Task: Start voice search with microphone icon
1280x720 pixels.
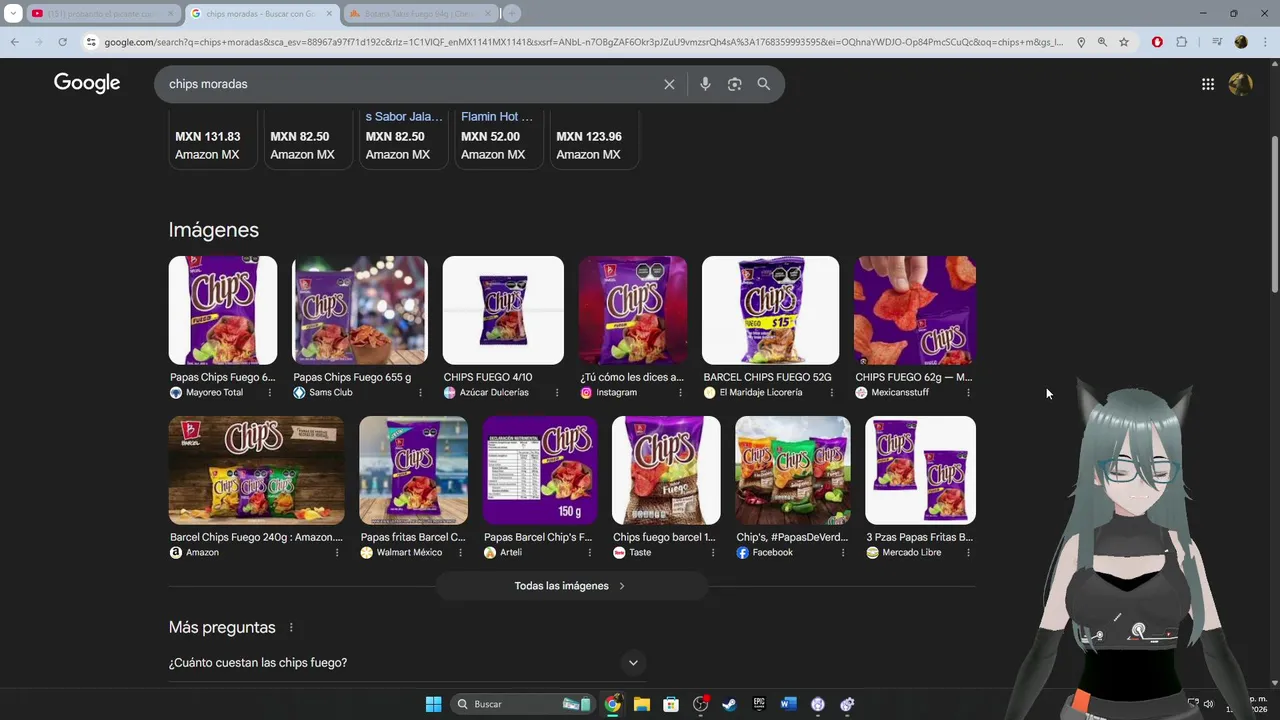Action: [x=705, y=84]
